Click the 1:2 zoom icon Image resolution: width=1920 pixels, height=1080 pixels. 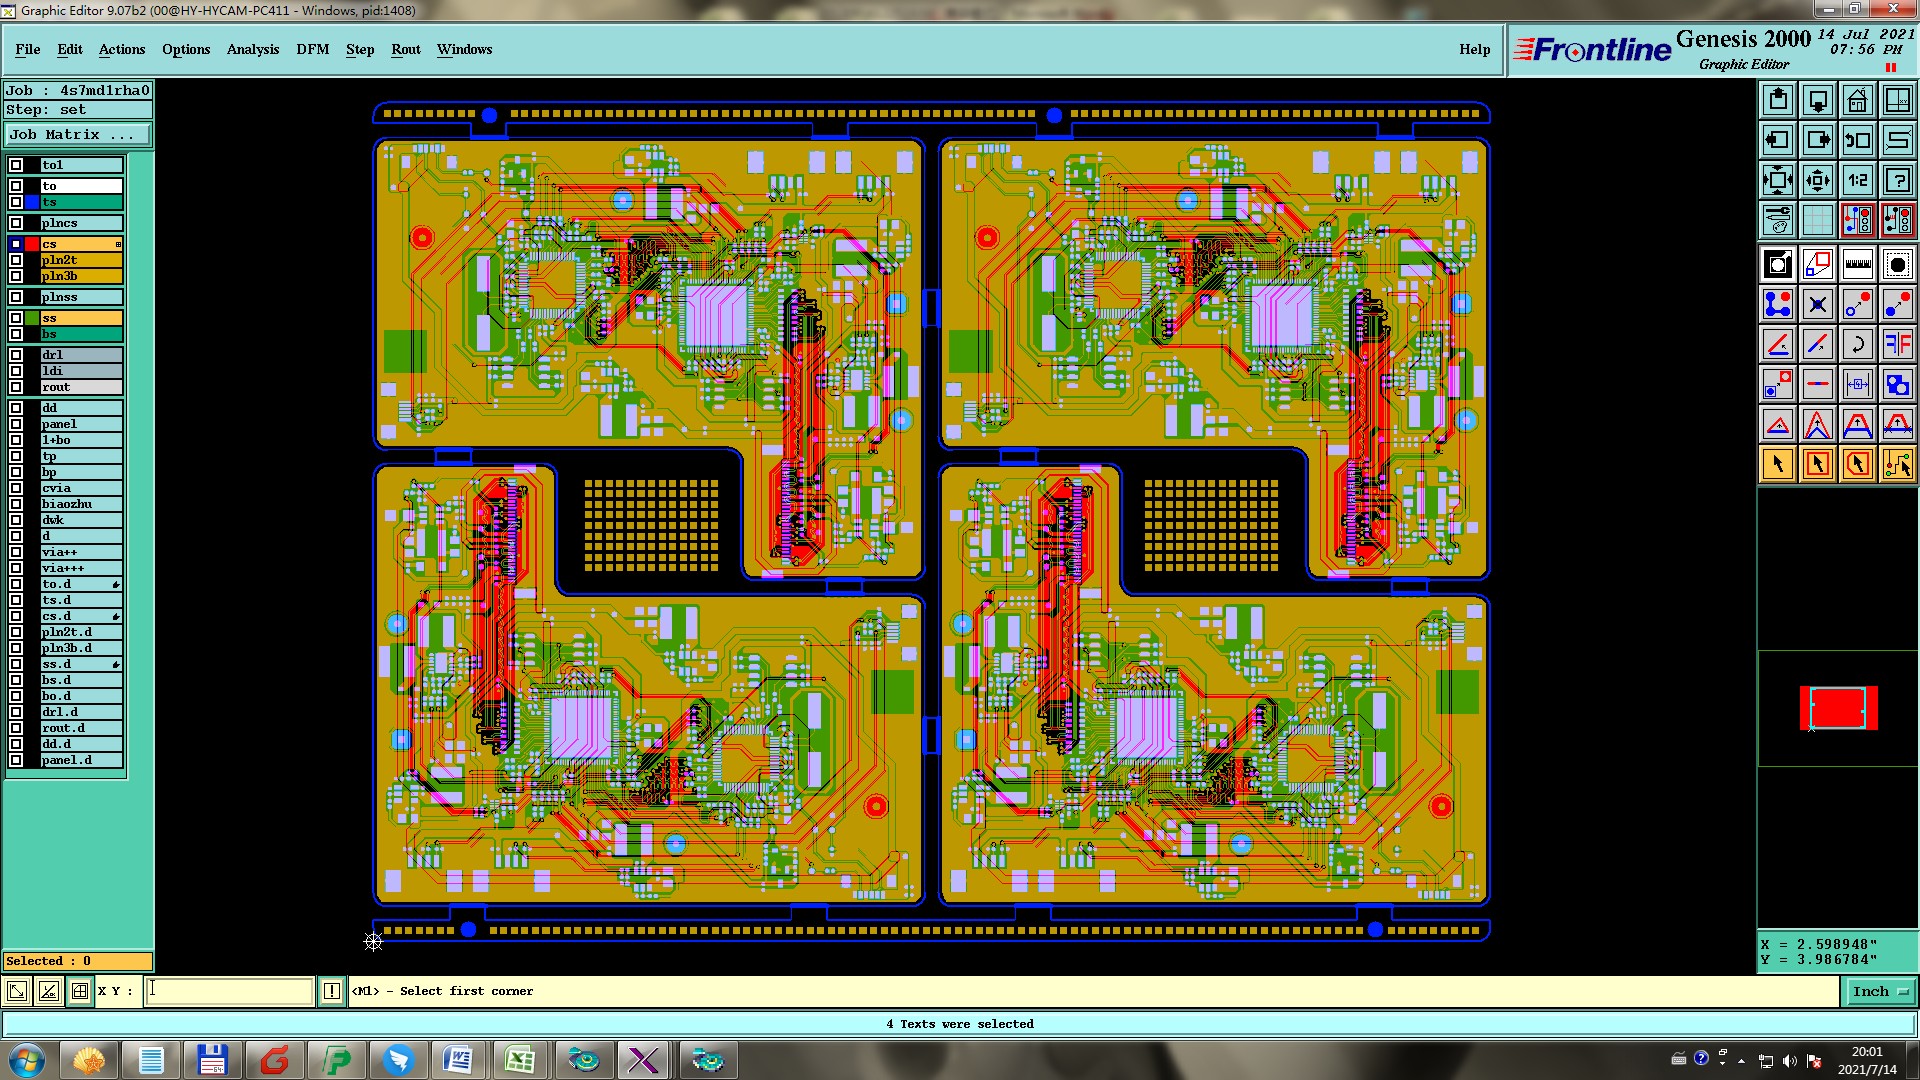tap(1857, 180)
